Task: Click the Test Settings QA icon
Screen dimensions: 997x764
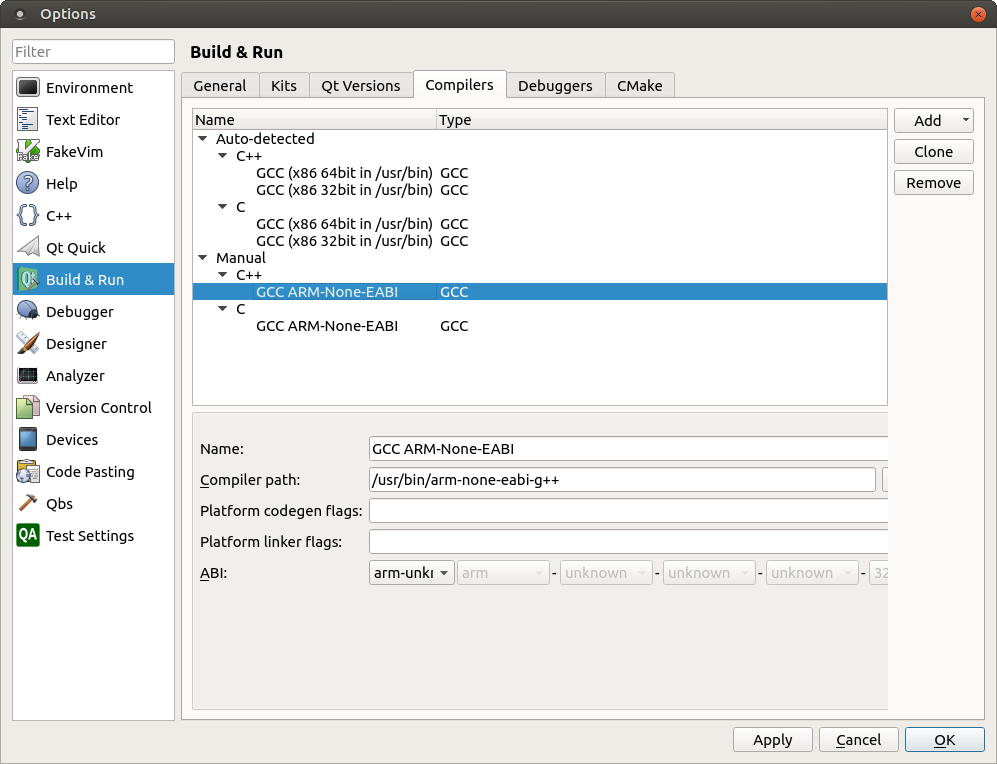Action: click(28, 536)
